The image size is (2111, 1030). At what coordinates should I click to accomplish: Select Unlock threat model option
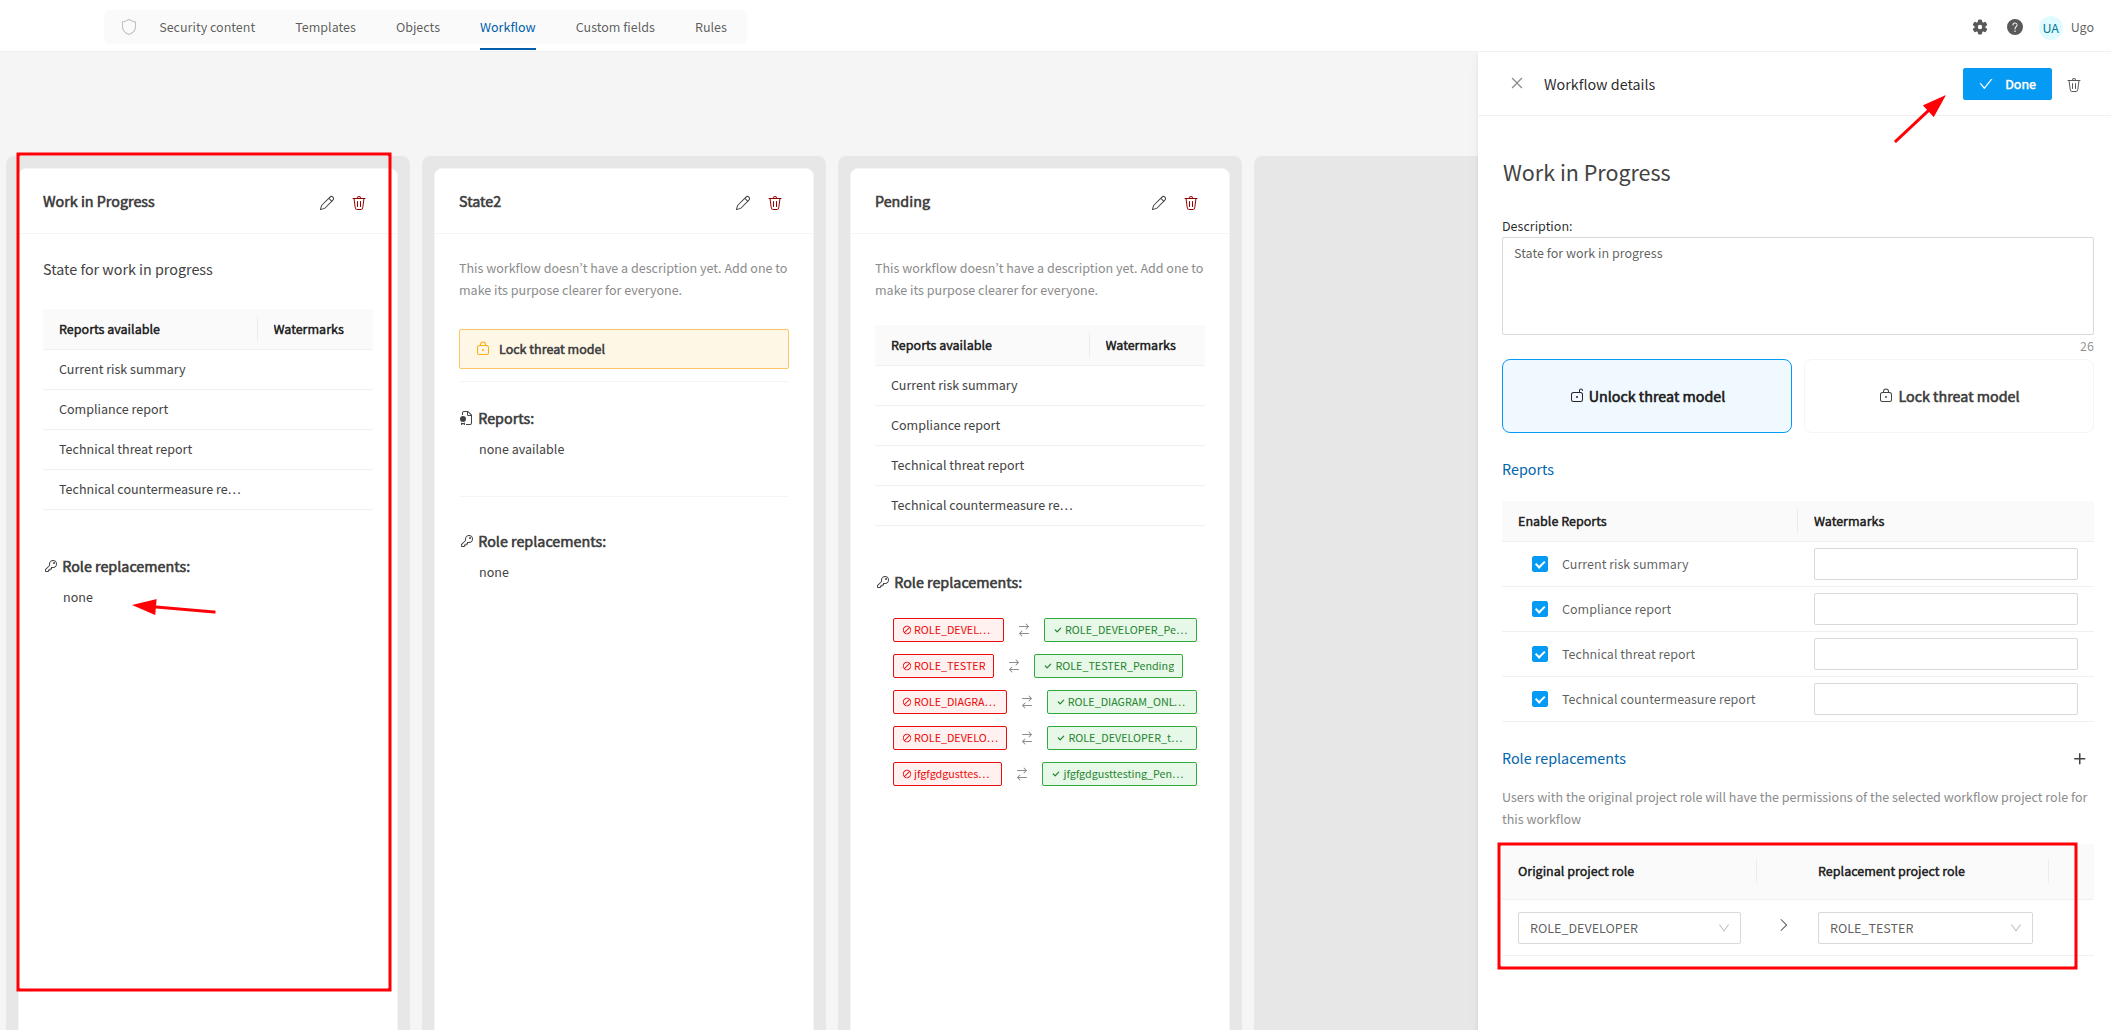pos(1647,396)
